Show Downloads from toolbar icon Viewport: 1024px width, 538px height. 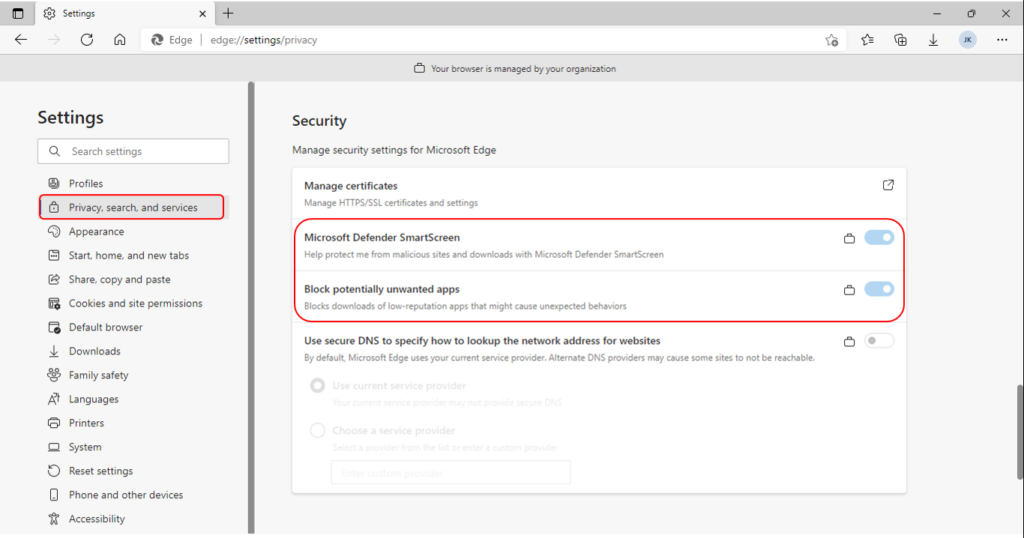coord(933,40)
